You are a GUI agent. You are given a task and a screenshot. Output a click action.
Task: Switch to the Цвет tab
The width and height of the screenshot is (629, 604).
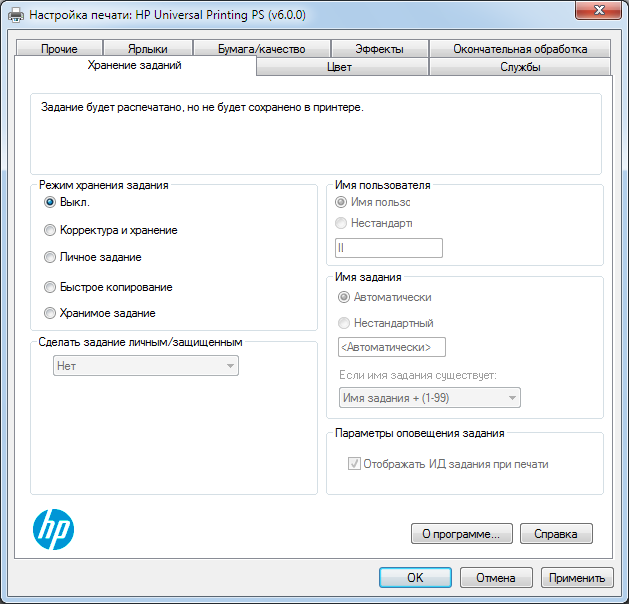(x=342, y=67)
